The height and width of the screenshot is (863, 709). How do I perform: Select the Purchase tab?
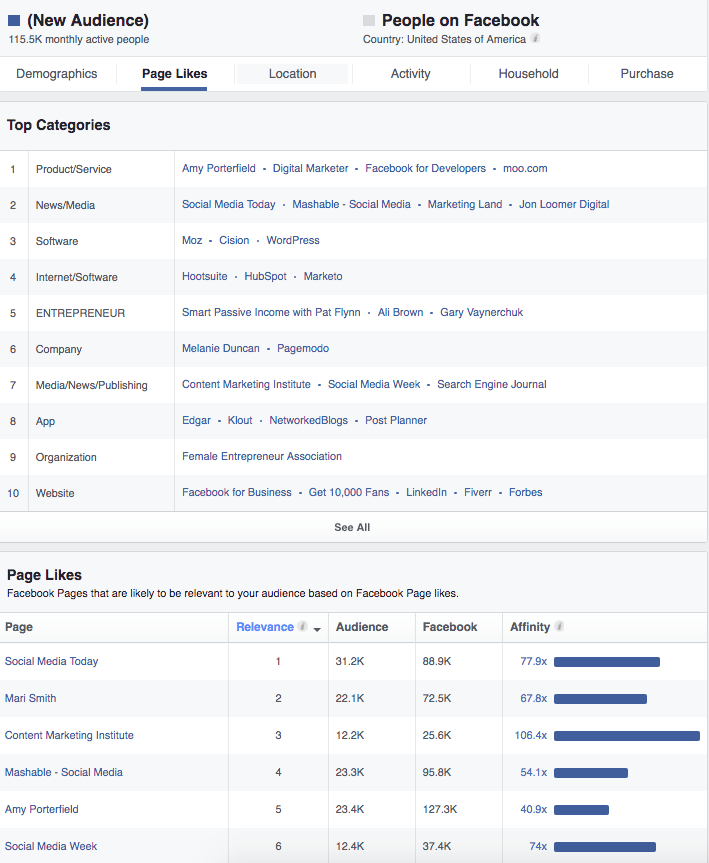pyautogui.click(x=647, y=74)
